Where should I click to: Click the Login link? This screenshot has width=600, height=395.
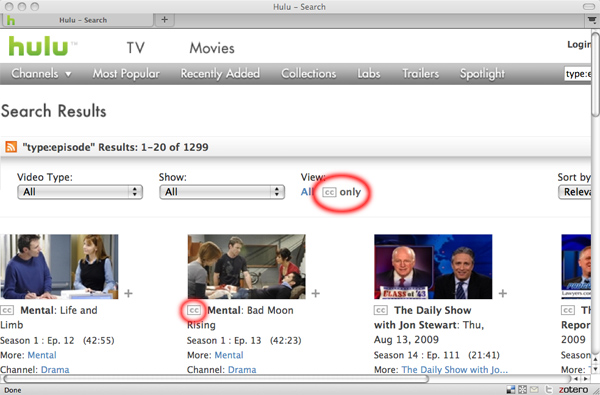579,44
